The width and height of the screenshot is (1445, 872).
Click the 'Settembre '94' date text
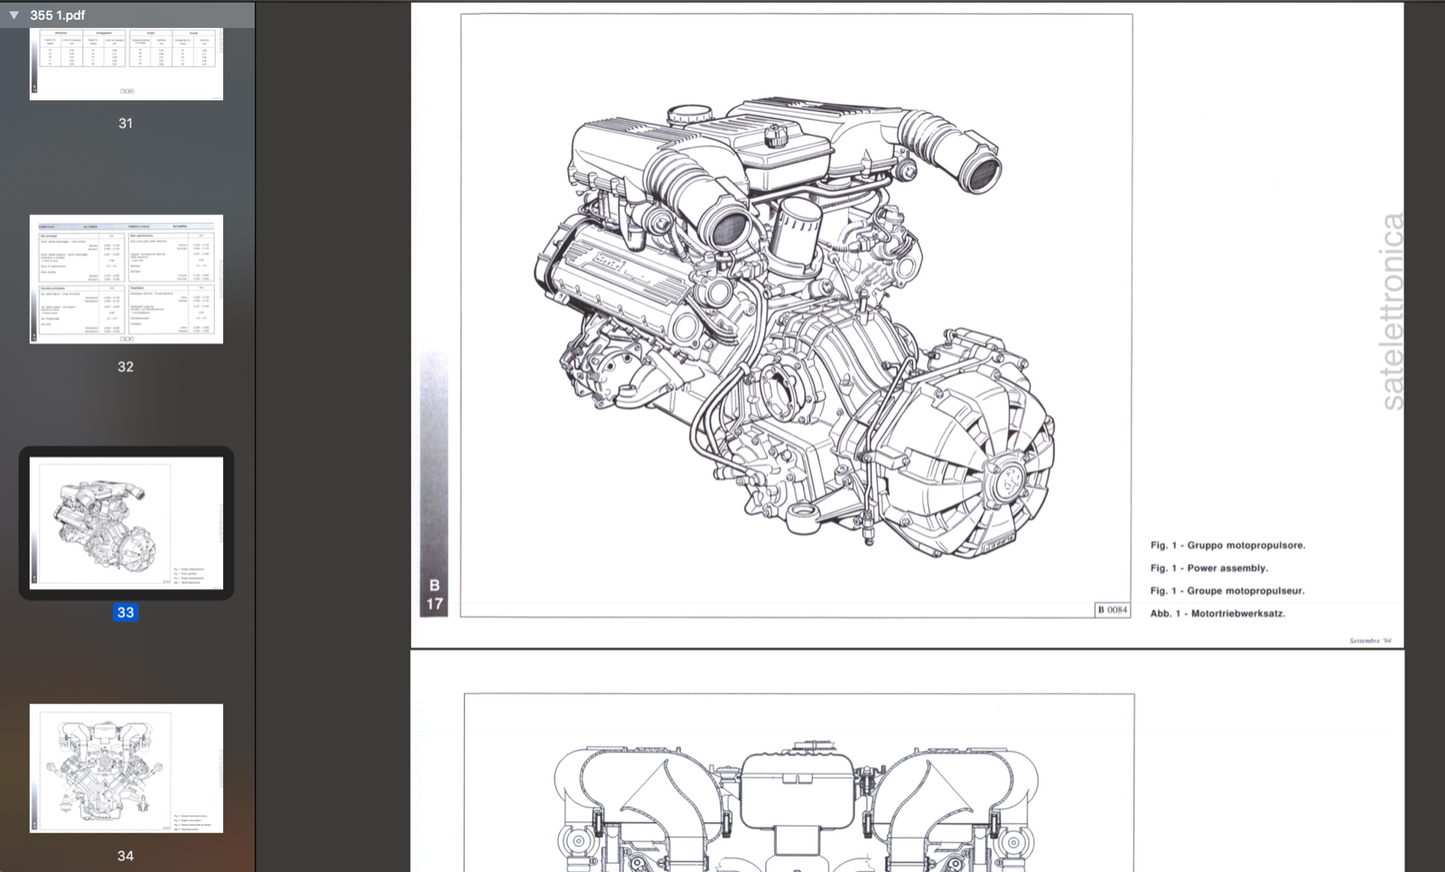coord(1369,641)
